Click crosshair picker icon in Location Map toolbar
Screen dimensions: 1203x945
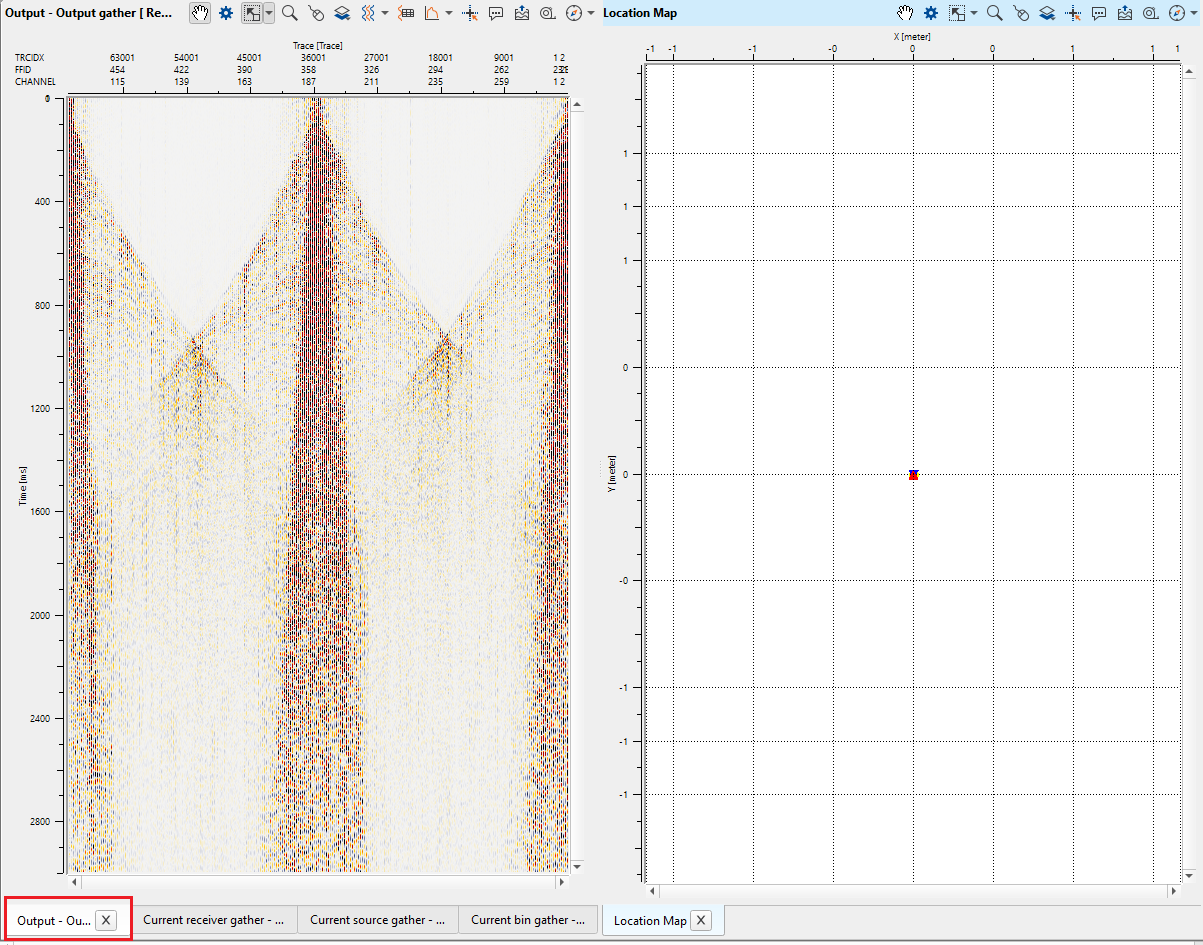click(1073, 13)
